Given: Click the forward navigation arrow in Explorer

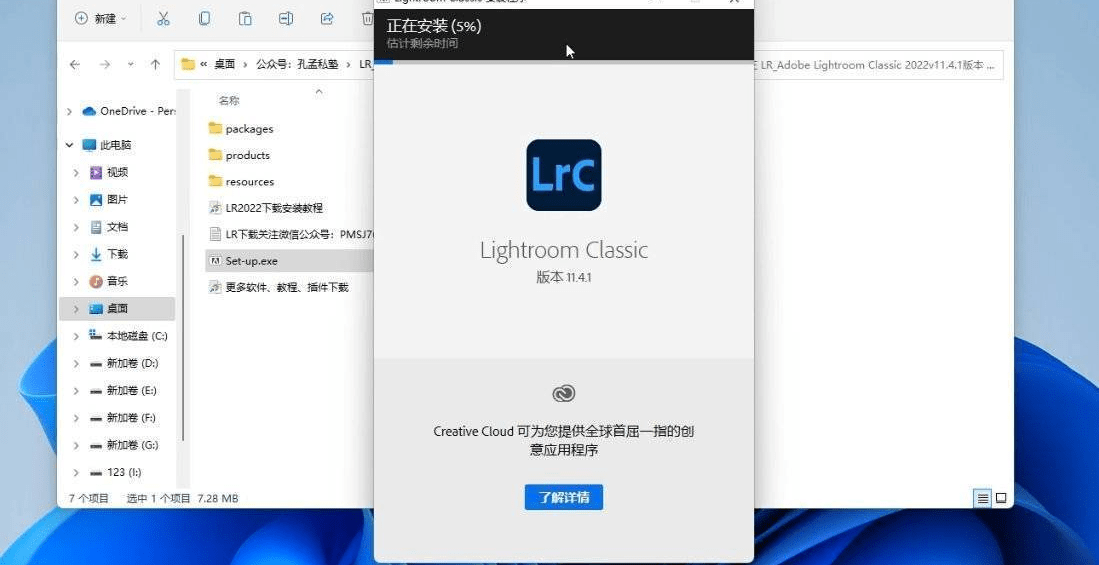Looking at the screenshot, I should tap(104, 64).
